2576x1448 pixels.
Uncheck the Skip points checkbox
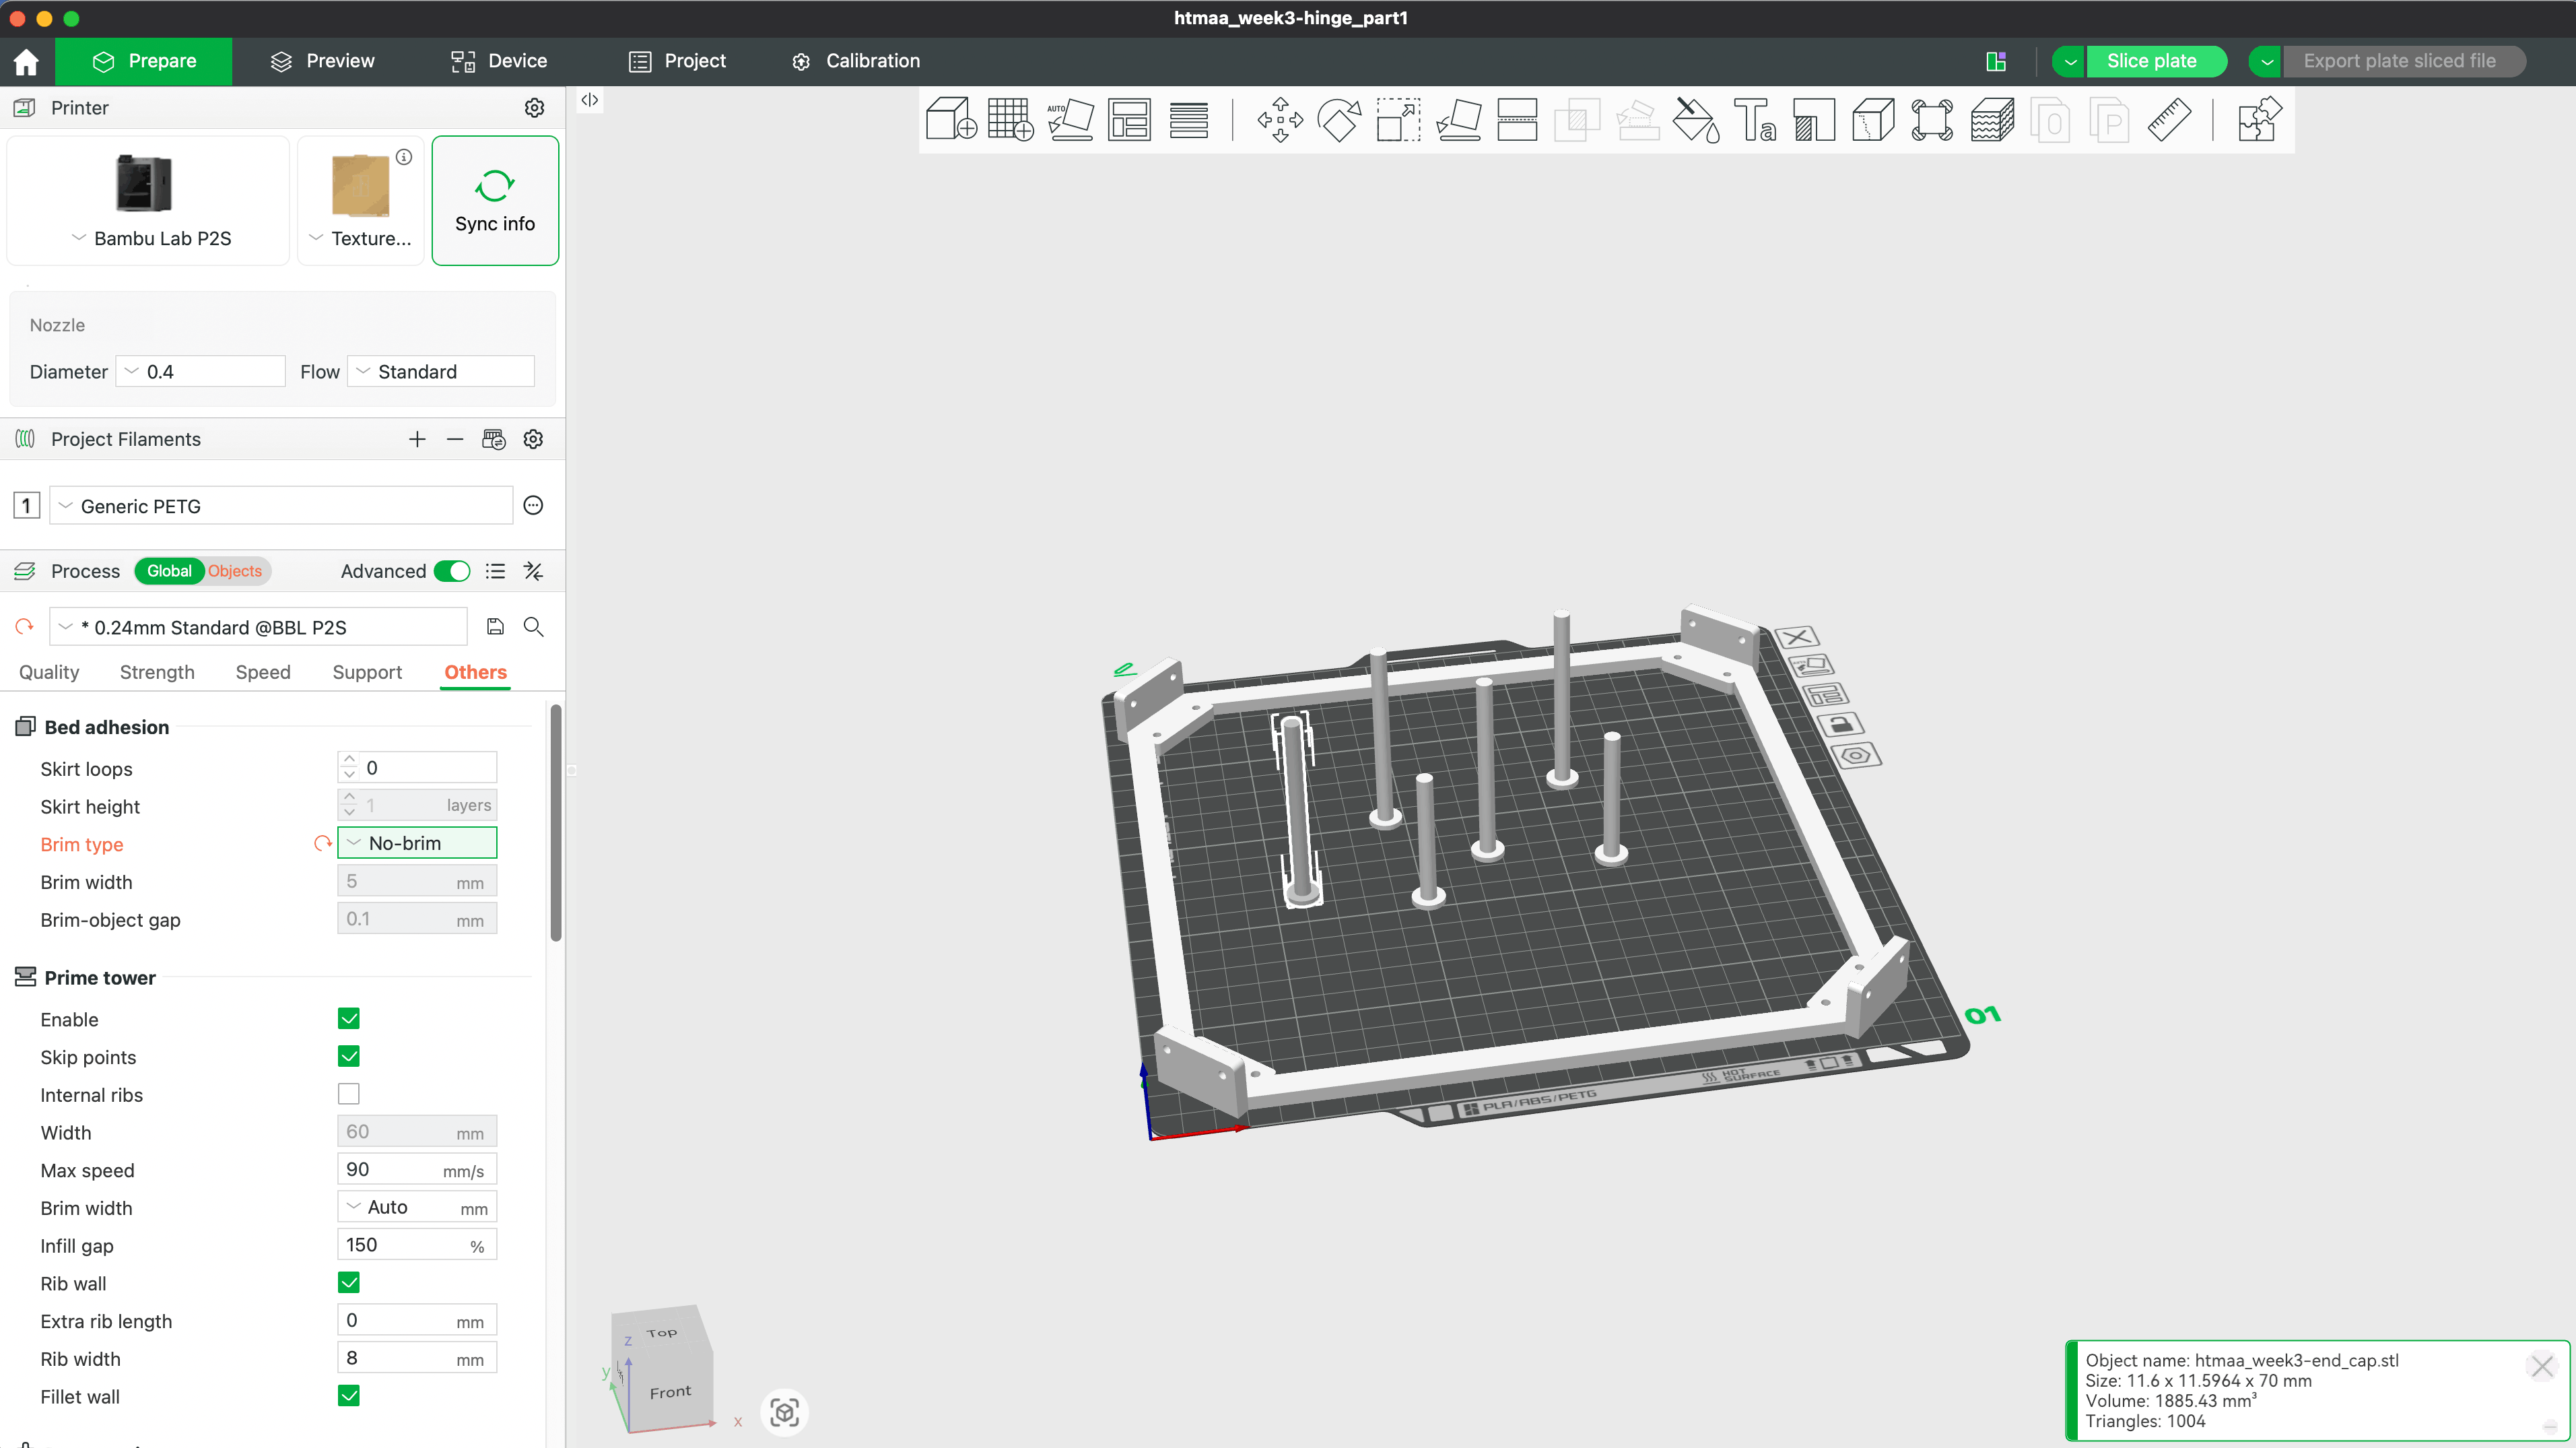pyautogui.click(x=349, y=1056)
